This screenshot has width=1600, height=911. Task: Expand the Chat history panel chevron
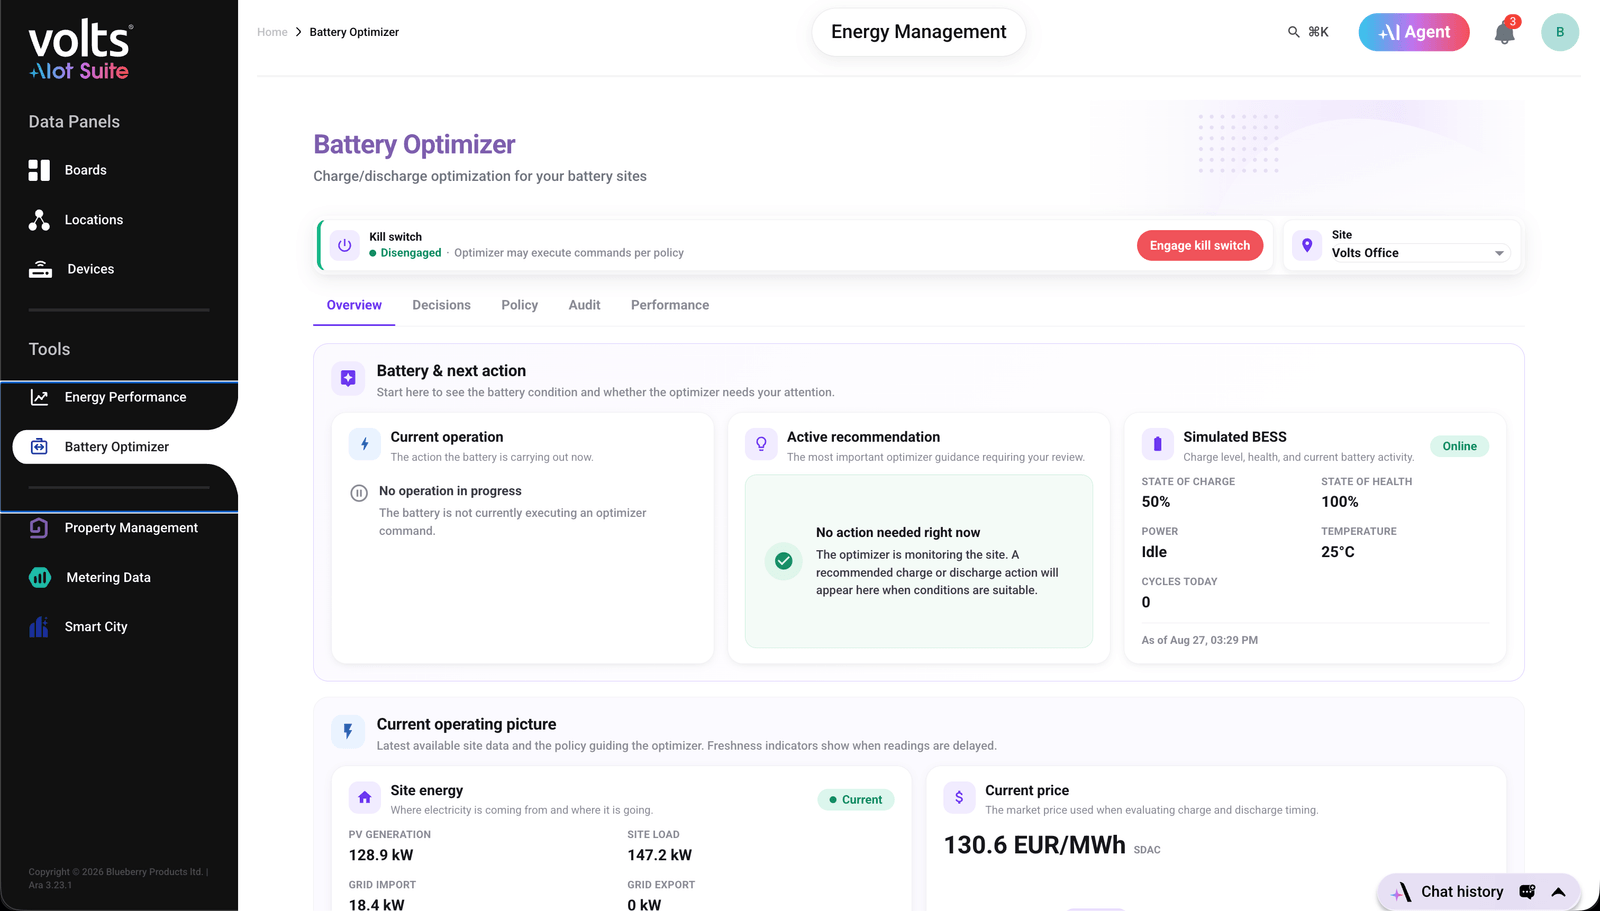(1558, 892)
